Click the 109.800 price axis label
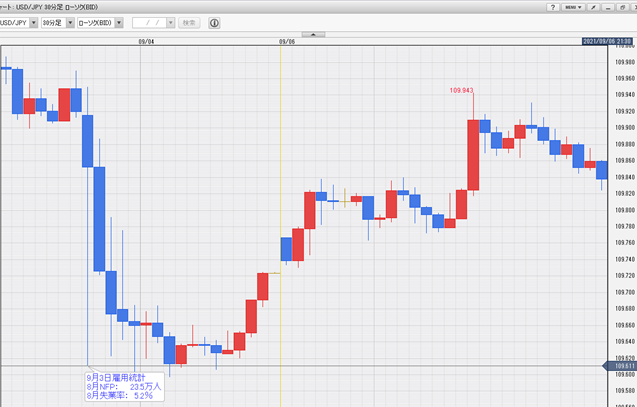Screen dimensions: 637x407 point(625,210)
